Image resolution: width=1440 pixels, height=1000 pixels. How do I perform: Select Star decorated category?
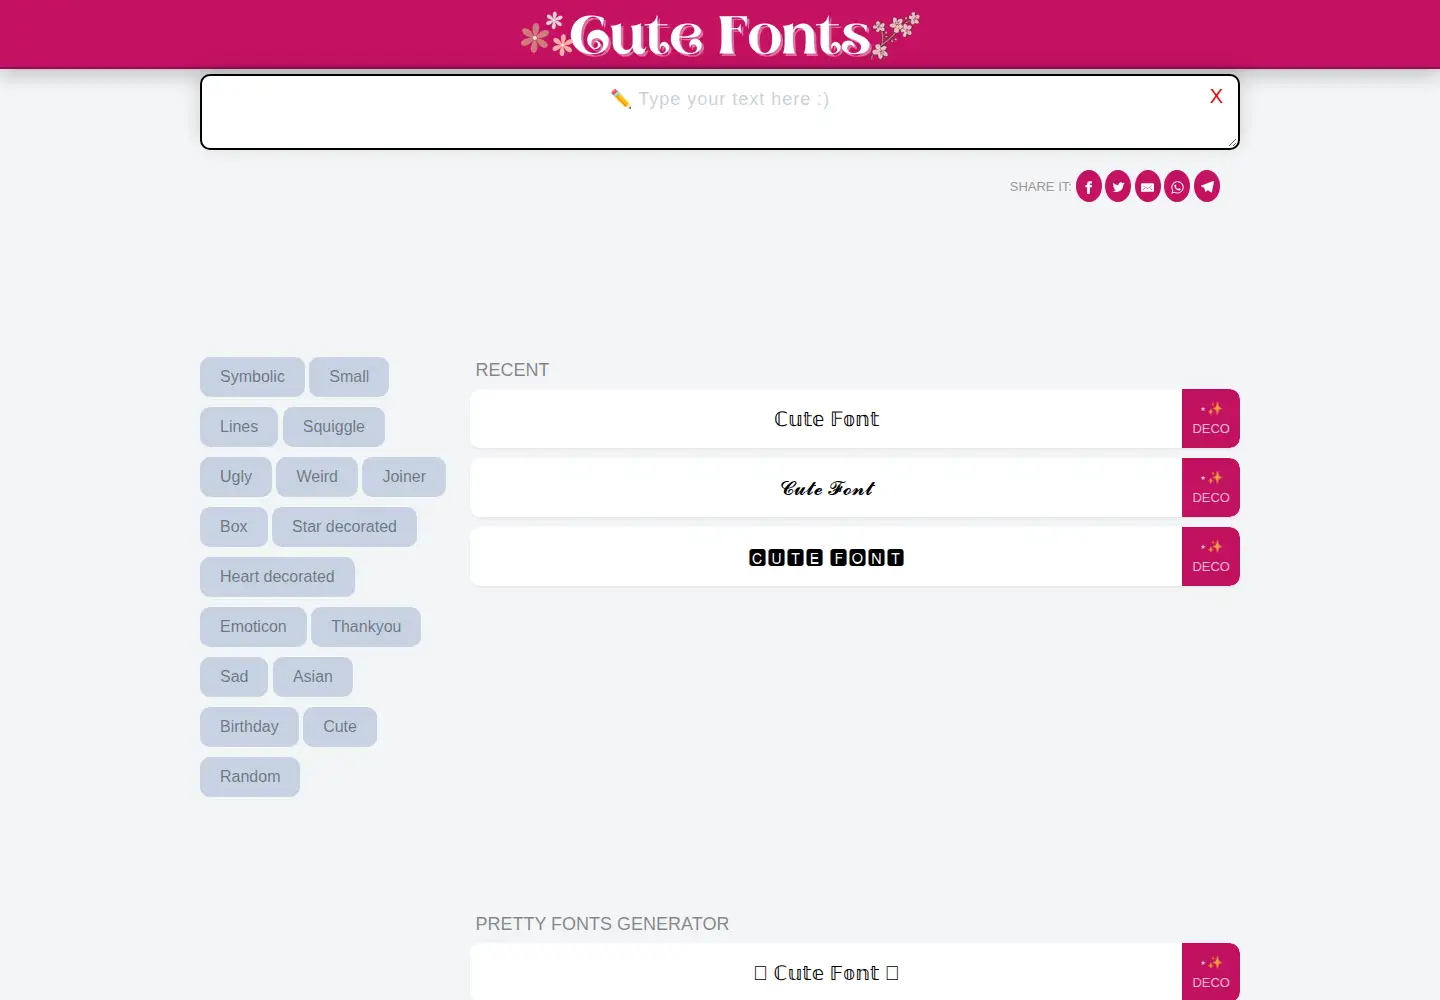[344, 527]
